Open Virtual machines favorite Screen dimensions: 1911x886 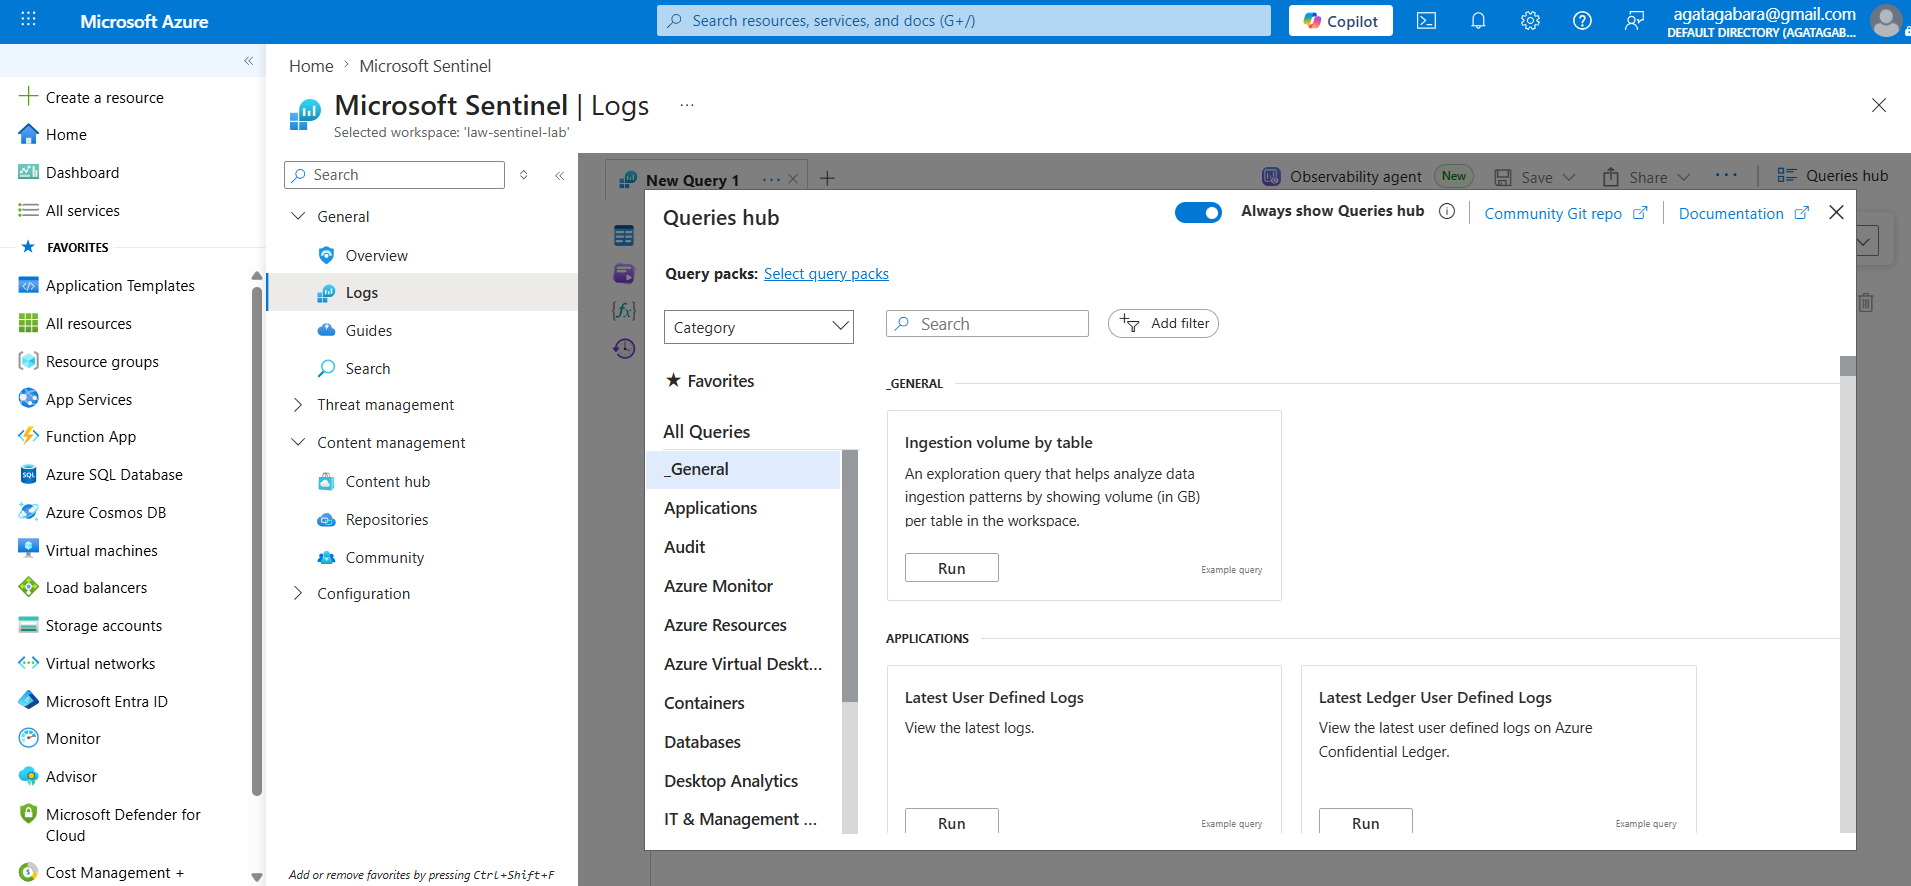[x=101, y=551]
